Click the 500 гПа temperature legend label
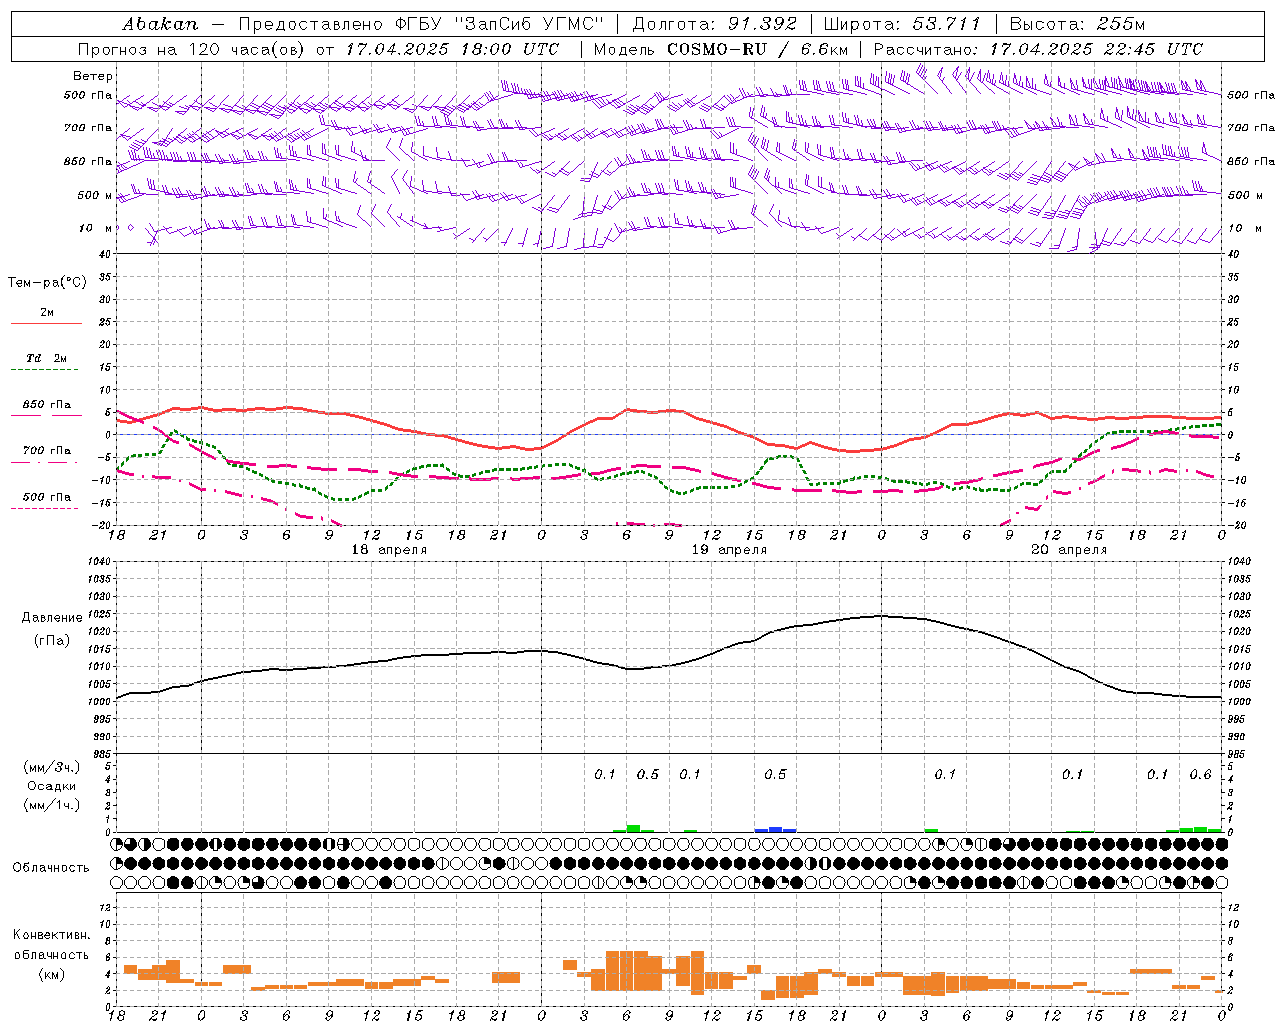 click(x=47, y=496)
